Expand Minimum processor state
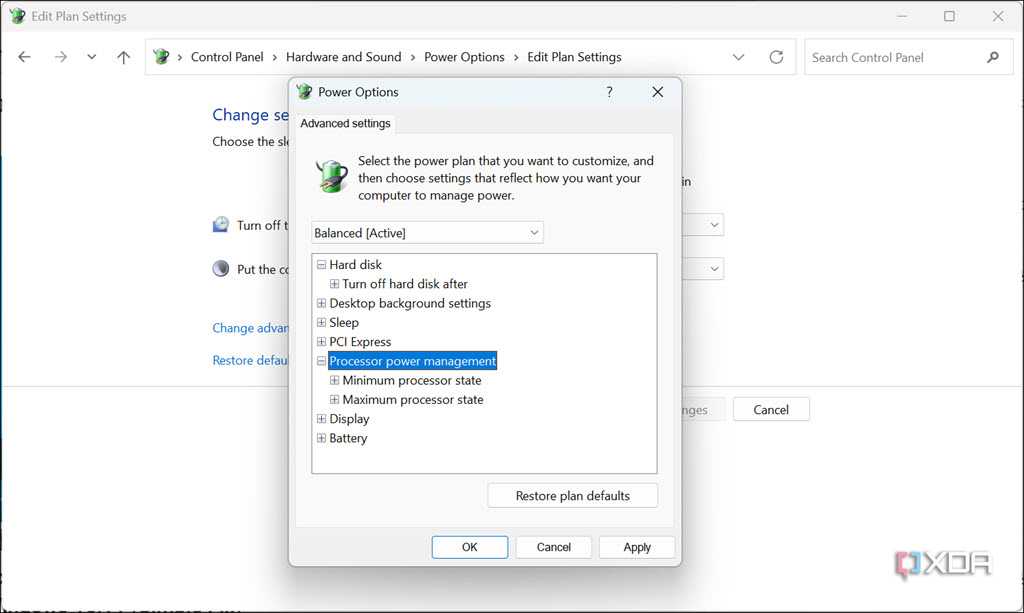The image size is (1024, 613). click(334, 380)
